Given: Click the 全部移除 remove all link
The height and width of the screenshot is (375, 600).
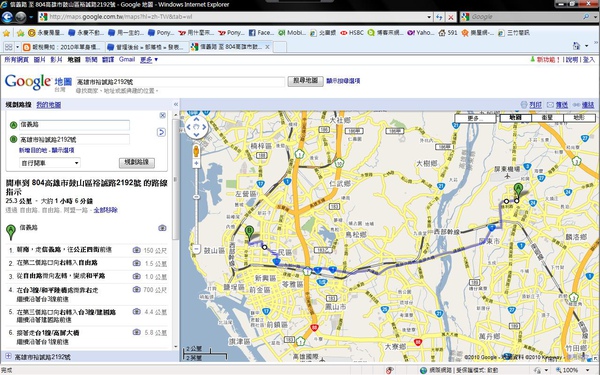Looking at the screenshot, I should click(106, 210).
